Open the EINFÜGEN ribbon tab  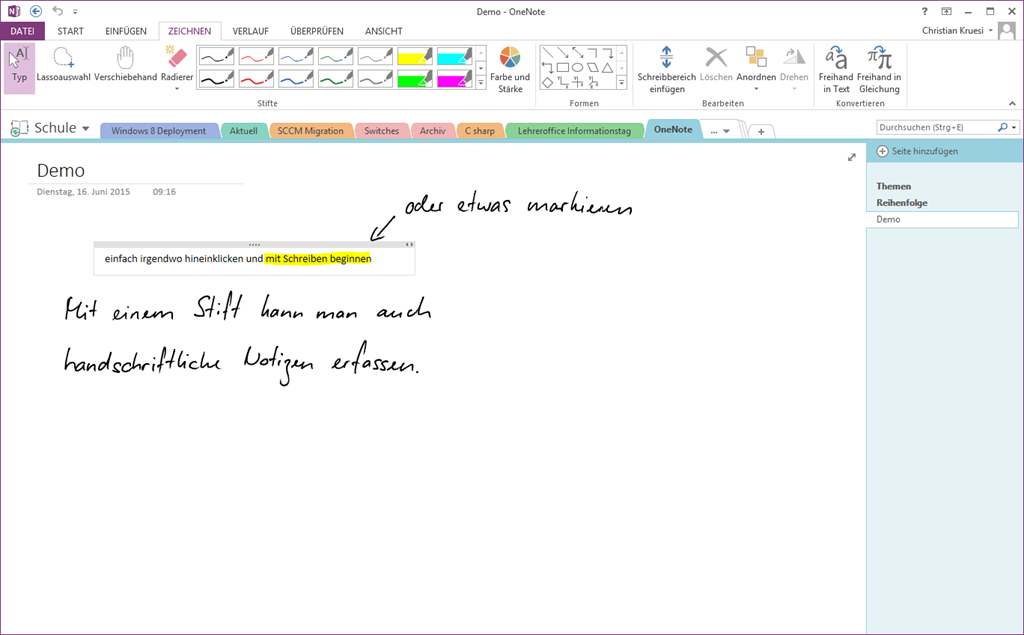click(126, 31)
